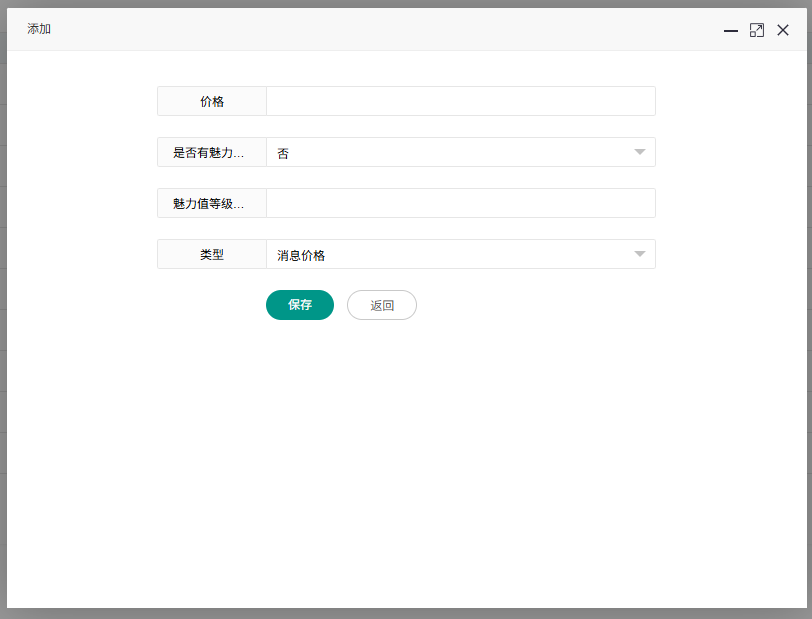The width and height of the screenshot is (812, 619).
Task: Expand the 是否有魅力 dropdown arrow
Action: point(640,153)
